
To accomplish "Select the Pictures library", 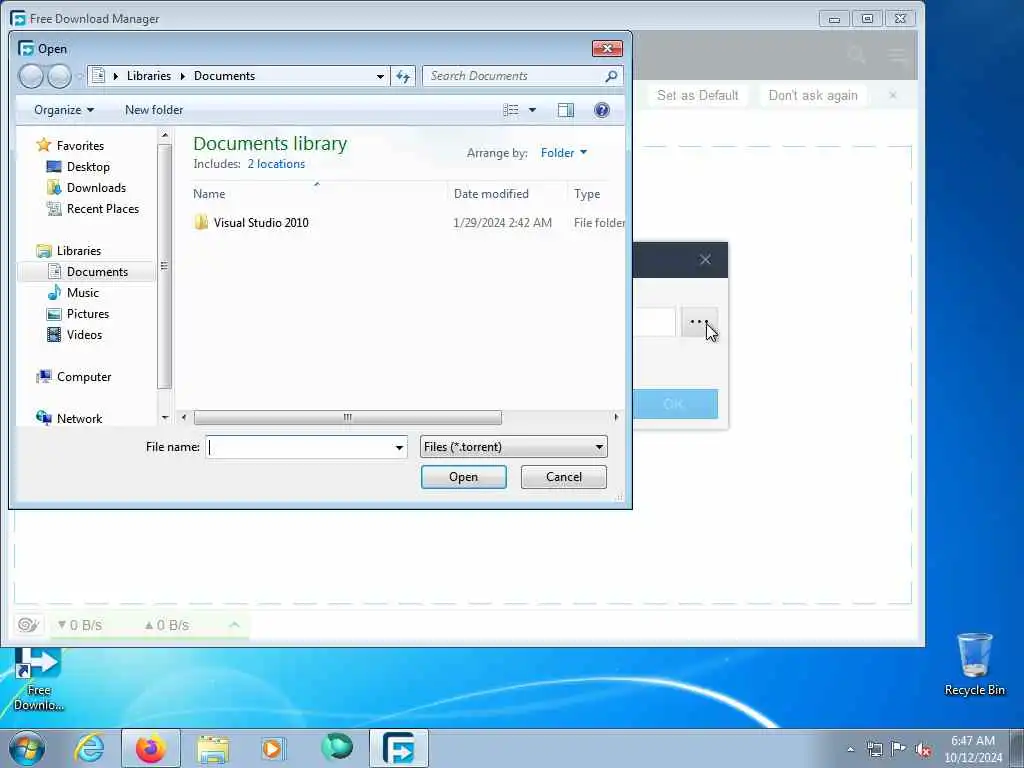I will pyautogui.click(x=88, y=313).
